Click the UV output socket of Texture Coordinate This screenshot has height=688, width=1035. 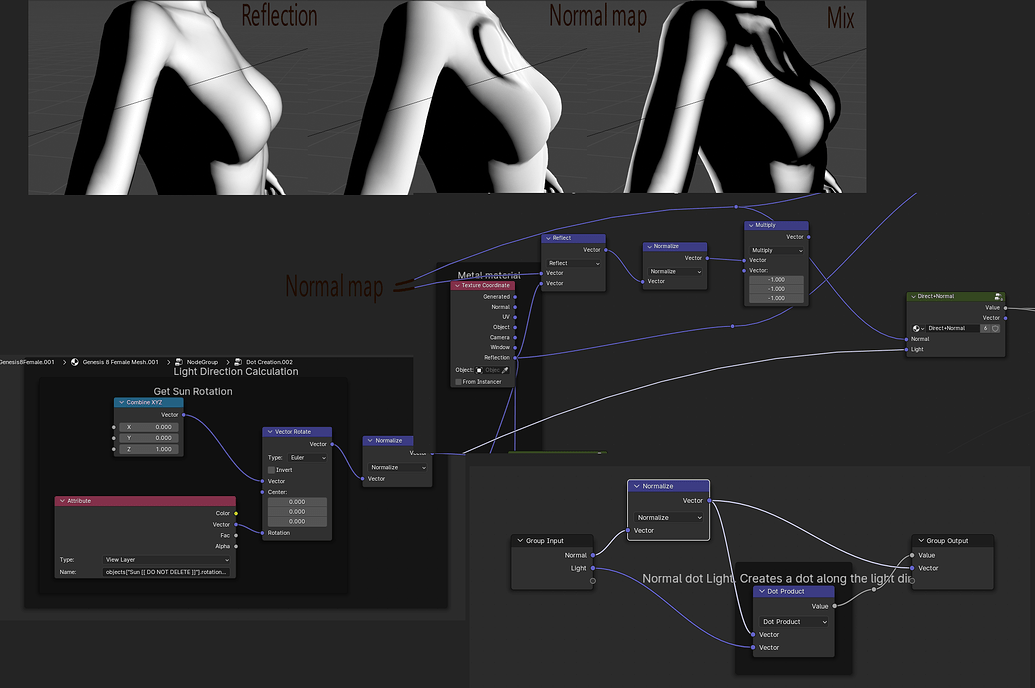515,317
